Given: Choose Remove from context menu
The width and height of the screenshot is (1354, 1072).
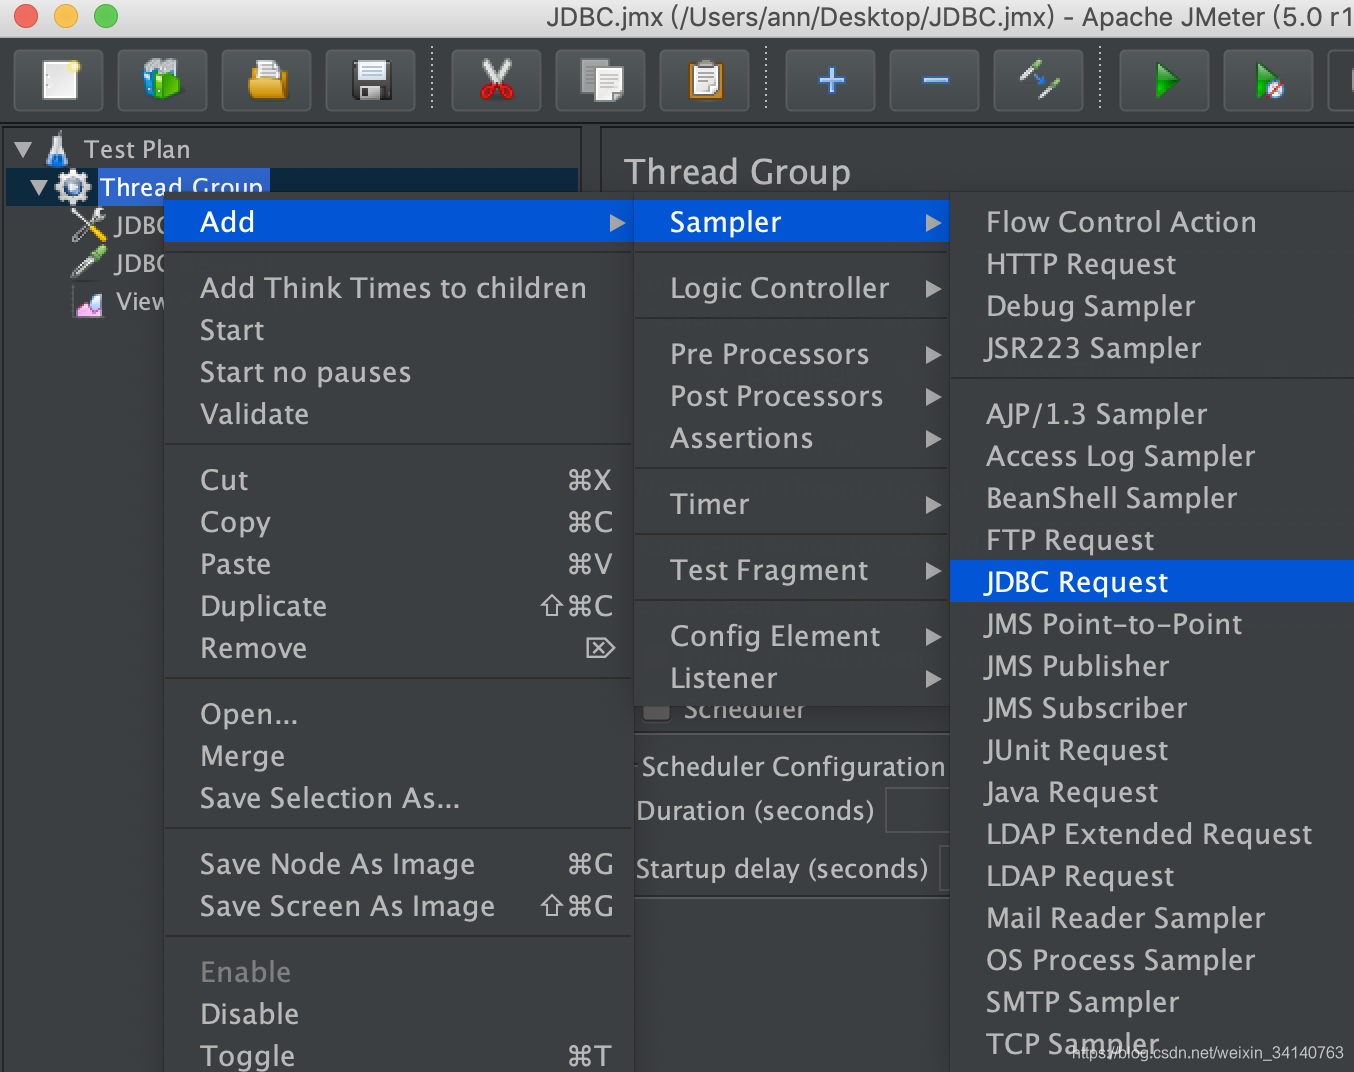Looking at the screenshot, I should [398, 648].
